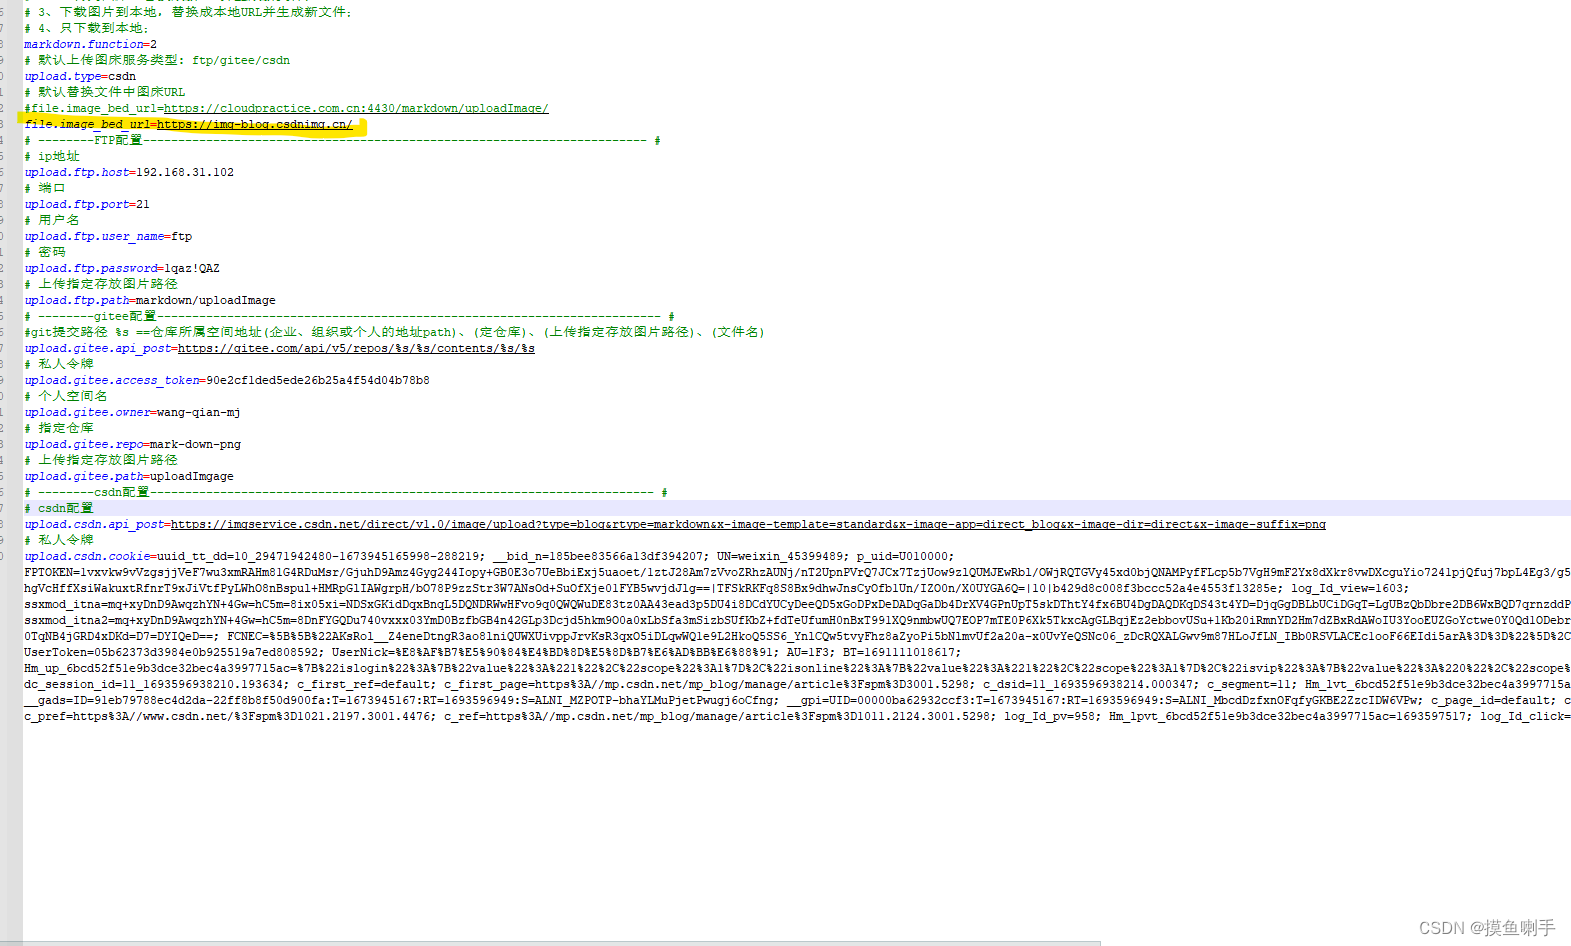
Task: Click the comment '# 3、下载图片到本地' line
Action: pos(189,12)
